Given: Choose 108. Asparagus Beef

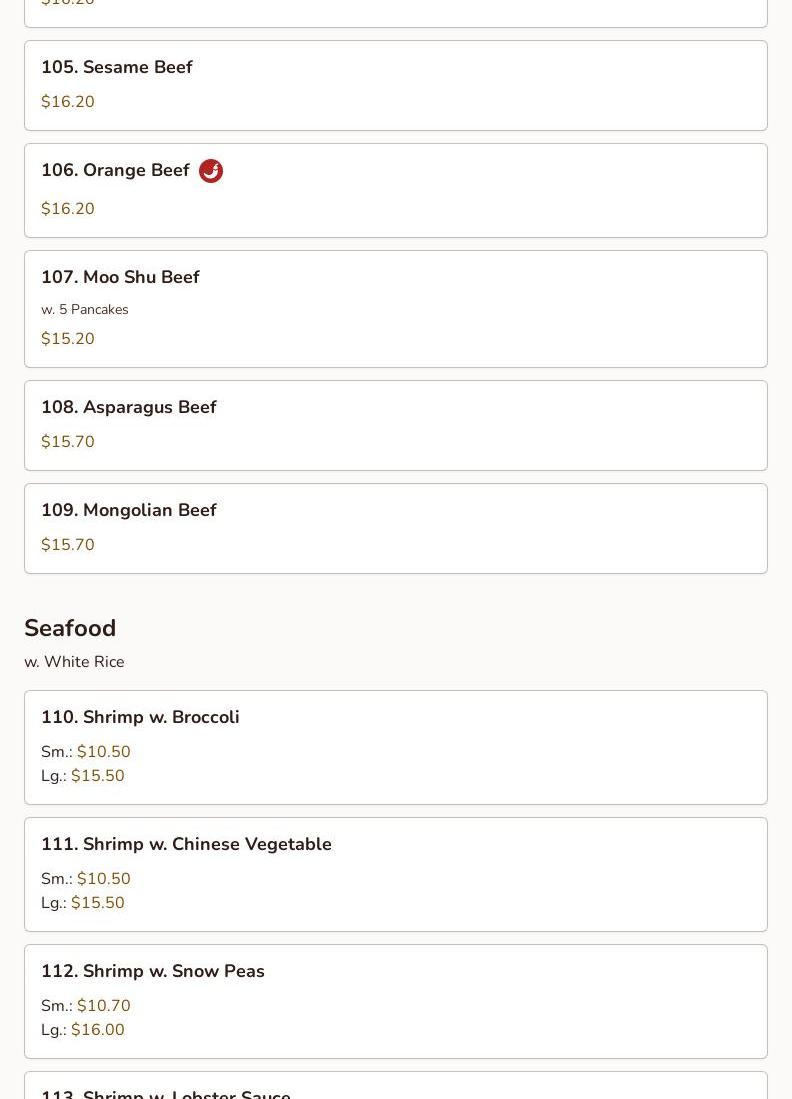Looking at the screenshot, I should coord(129,408).
